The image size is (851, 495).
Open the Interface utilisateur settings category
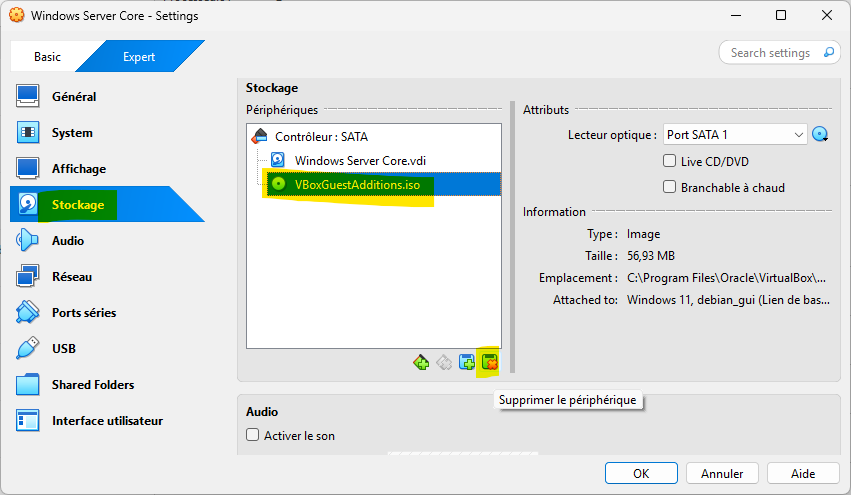107,421
